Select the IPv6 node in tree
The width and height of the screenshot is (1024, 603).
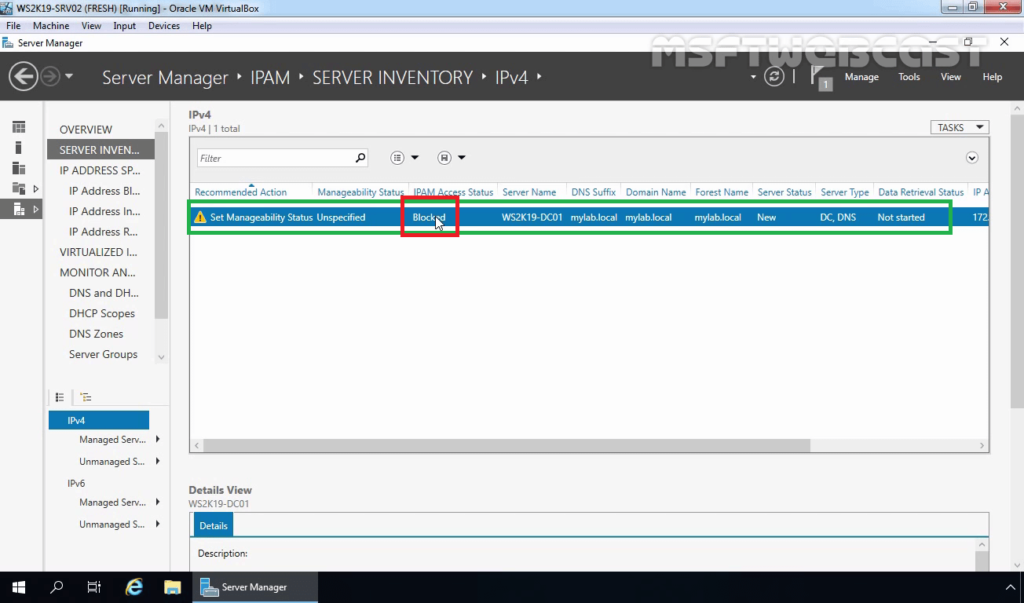coord(76,483)
